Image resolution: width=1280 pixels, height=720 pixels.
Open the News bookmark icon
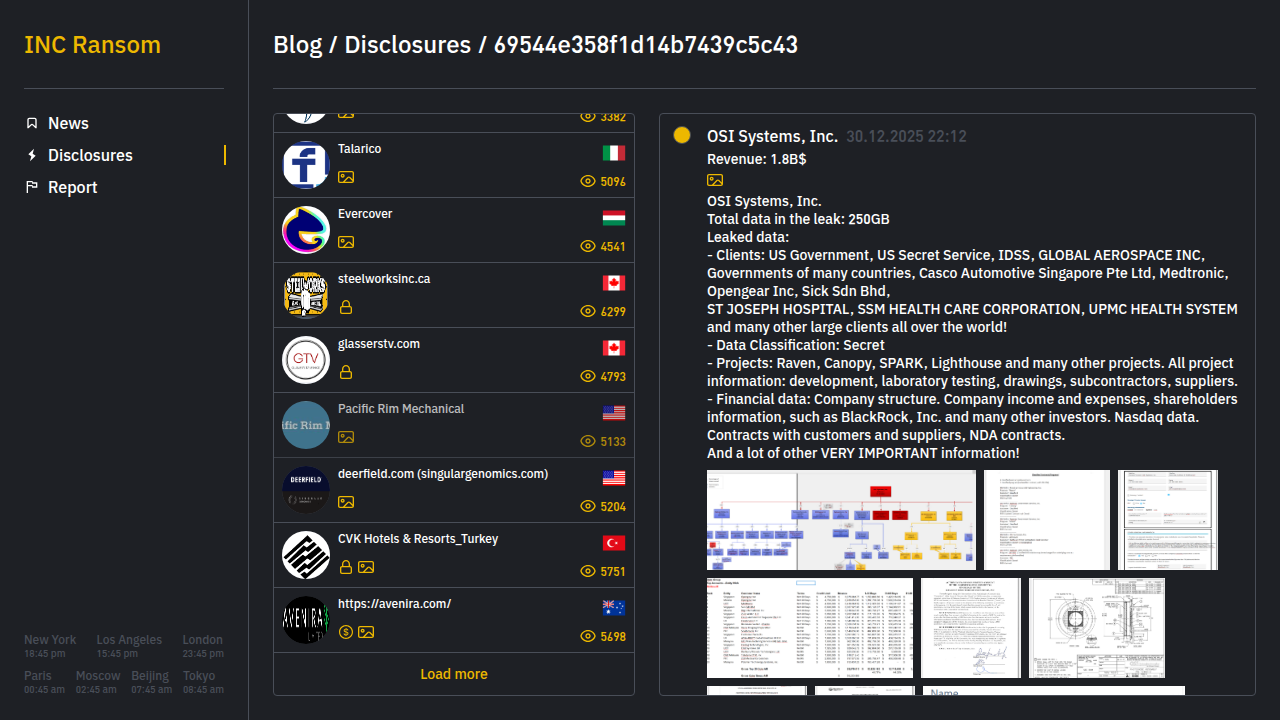pyautogui.click(x=32, y=123)
